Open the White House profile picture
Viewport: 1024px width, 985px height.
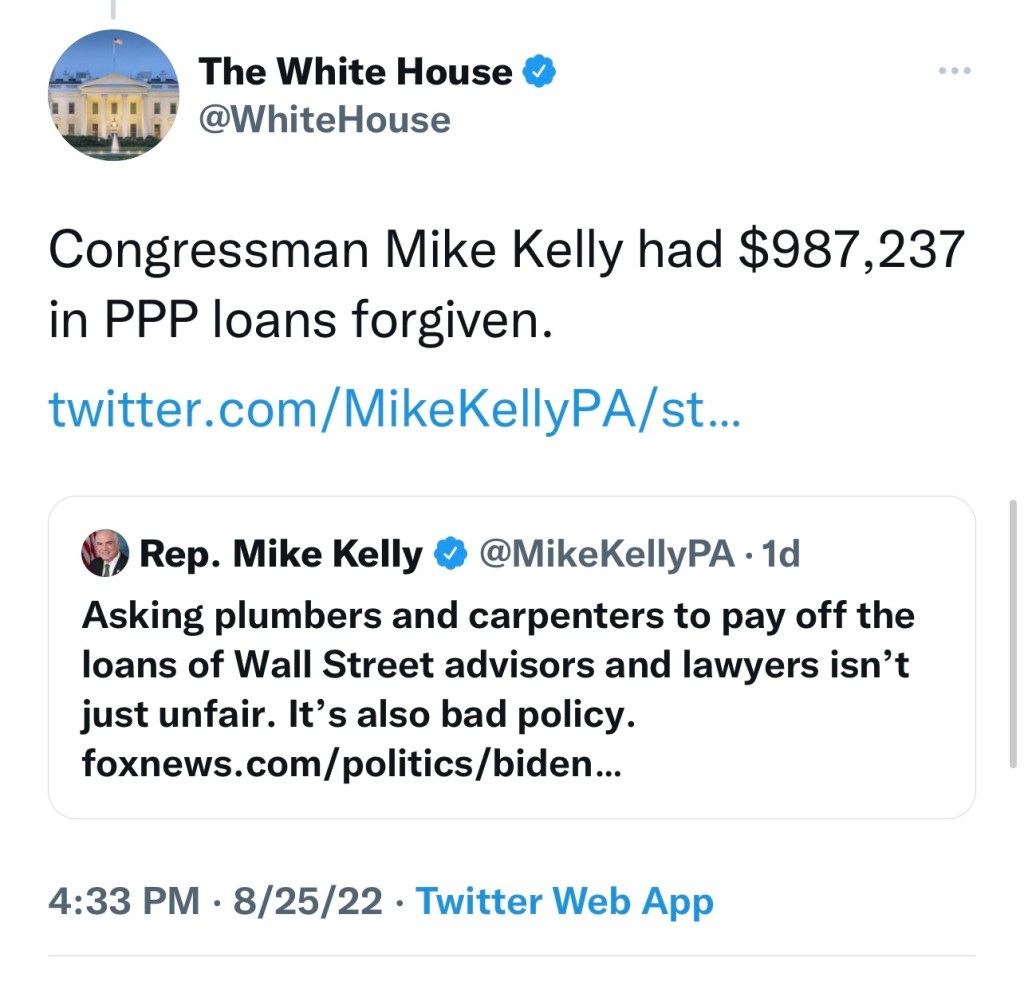tap(113, 95)
